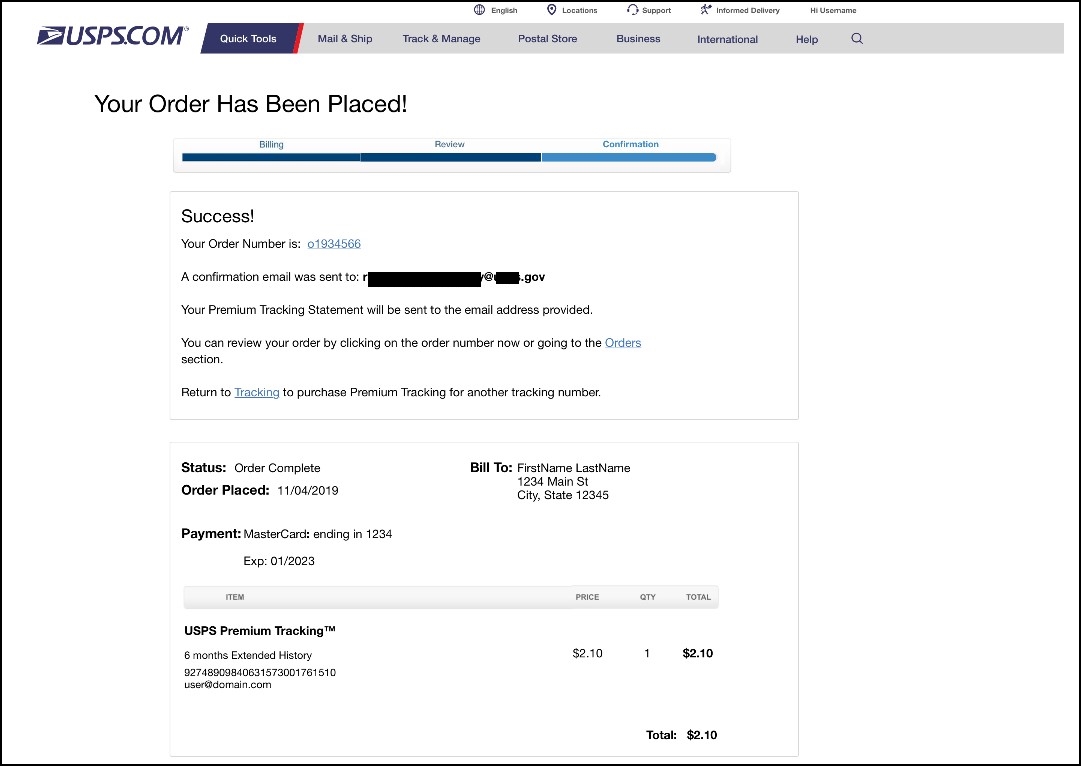Click the 'Your Order Has Been Placed!' heading
The width and height of the screenshot is (1082, 767).
pos(251,104)
